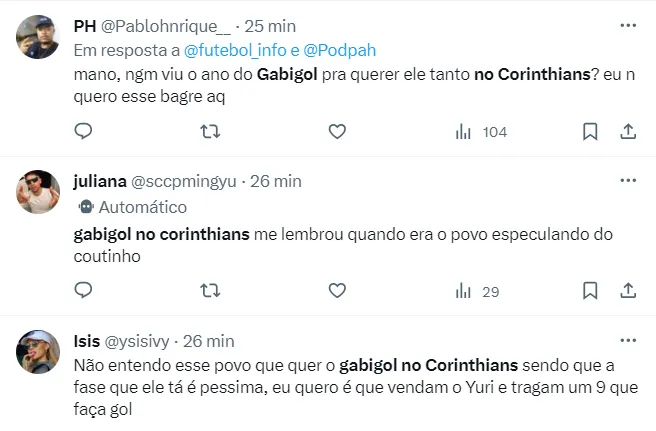Open more options on PH's tweet
The image size is (656, 431).
[628, 24]
